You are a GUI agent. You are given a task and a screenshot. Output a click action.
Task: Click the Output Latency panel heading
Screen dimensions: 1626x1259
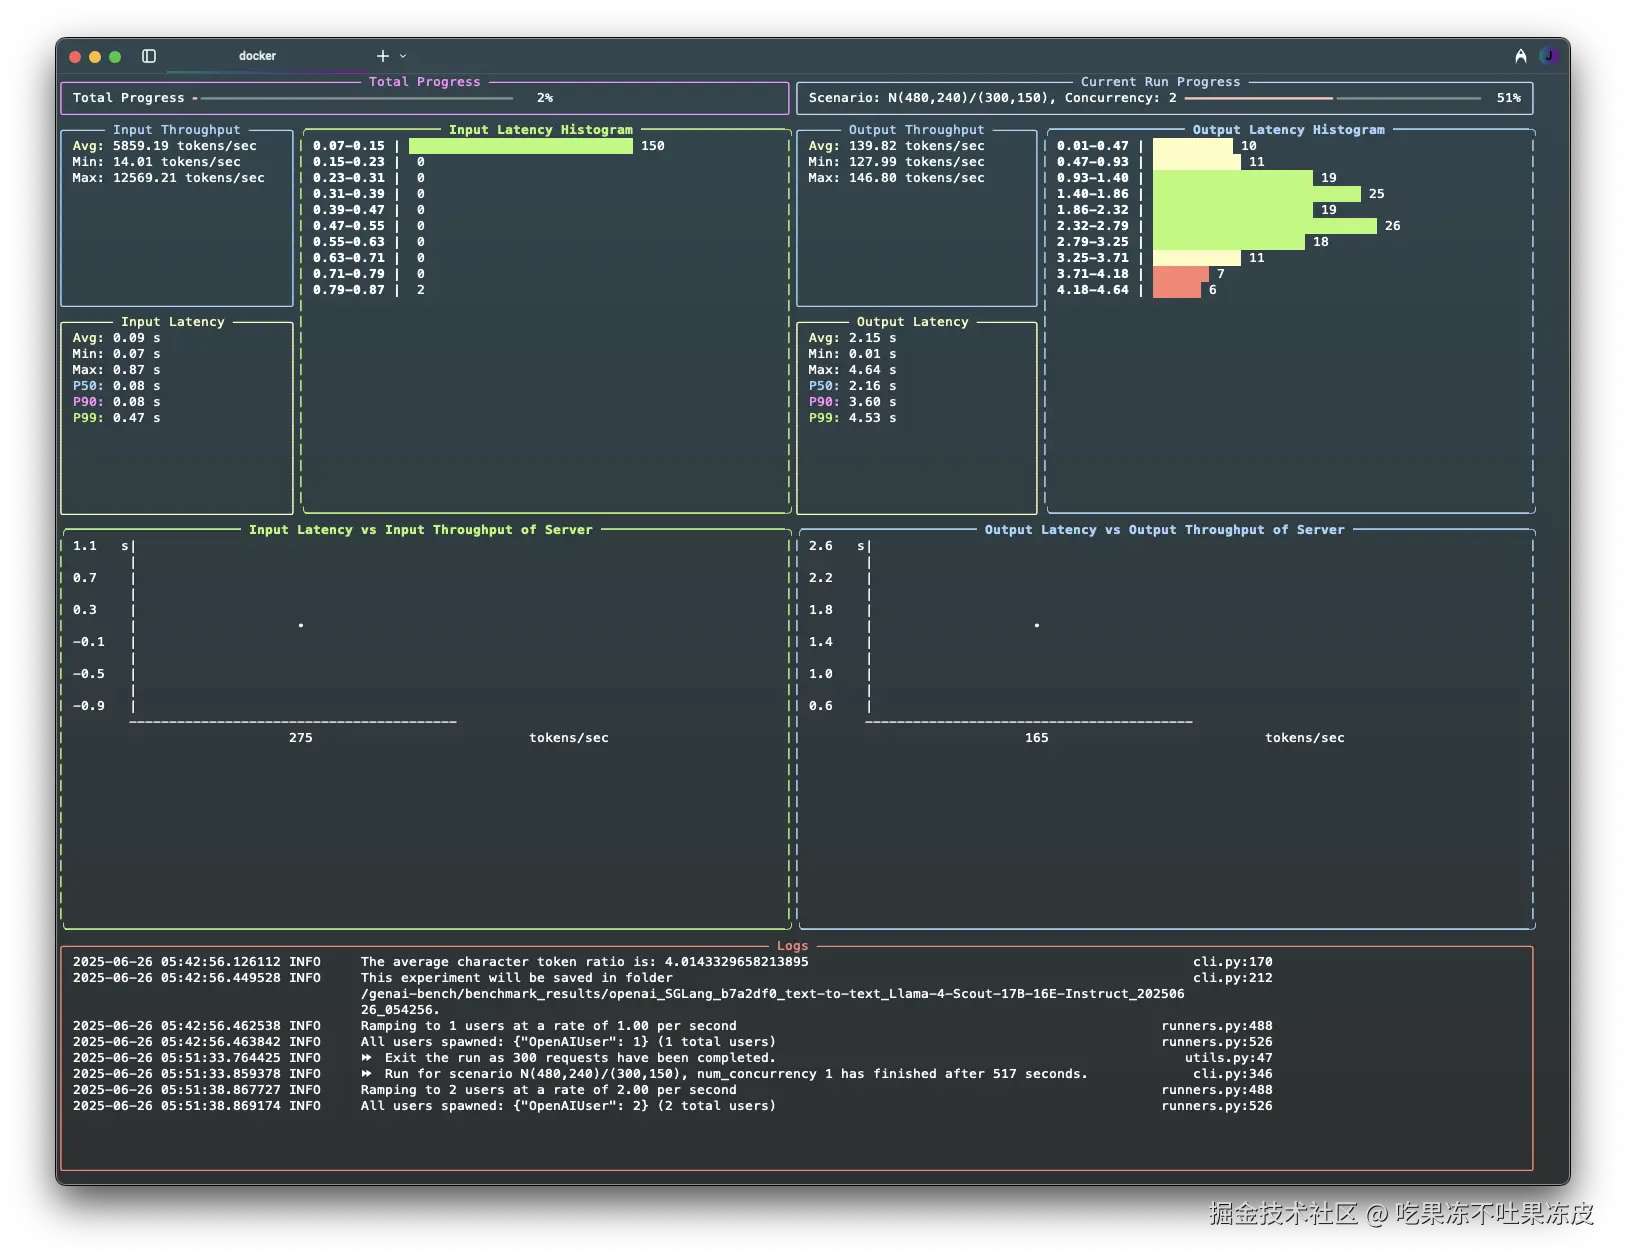pyautogui.click(x=913, y=322)
